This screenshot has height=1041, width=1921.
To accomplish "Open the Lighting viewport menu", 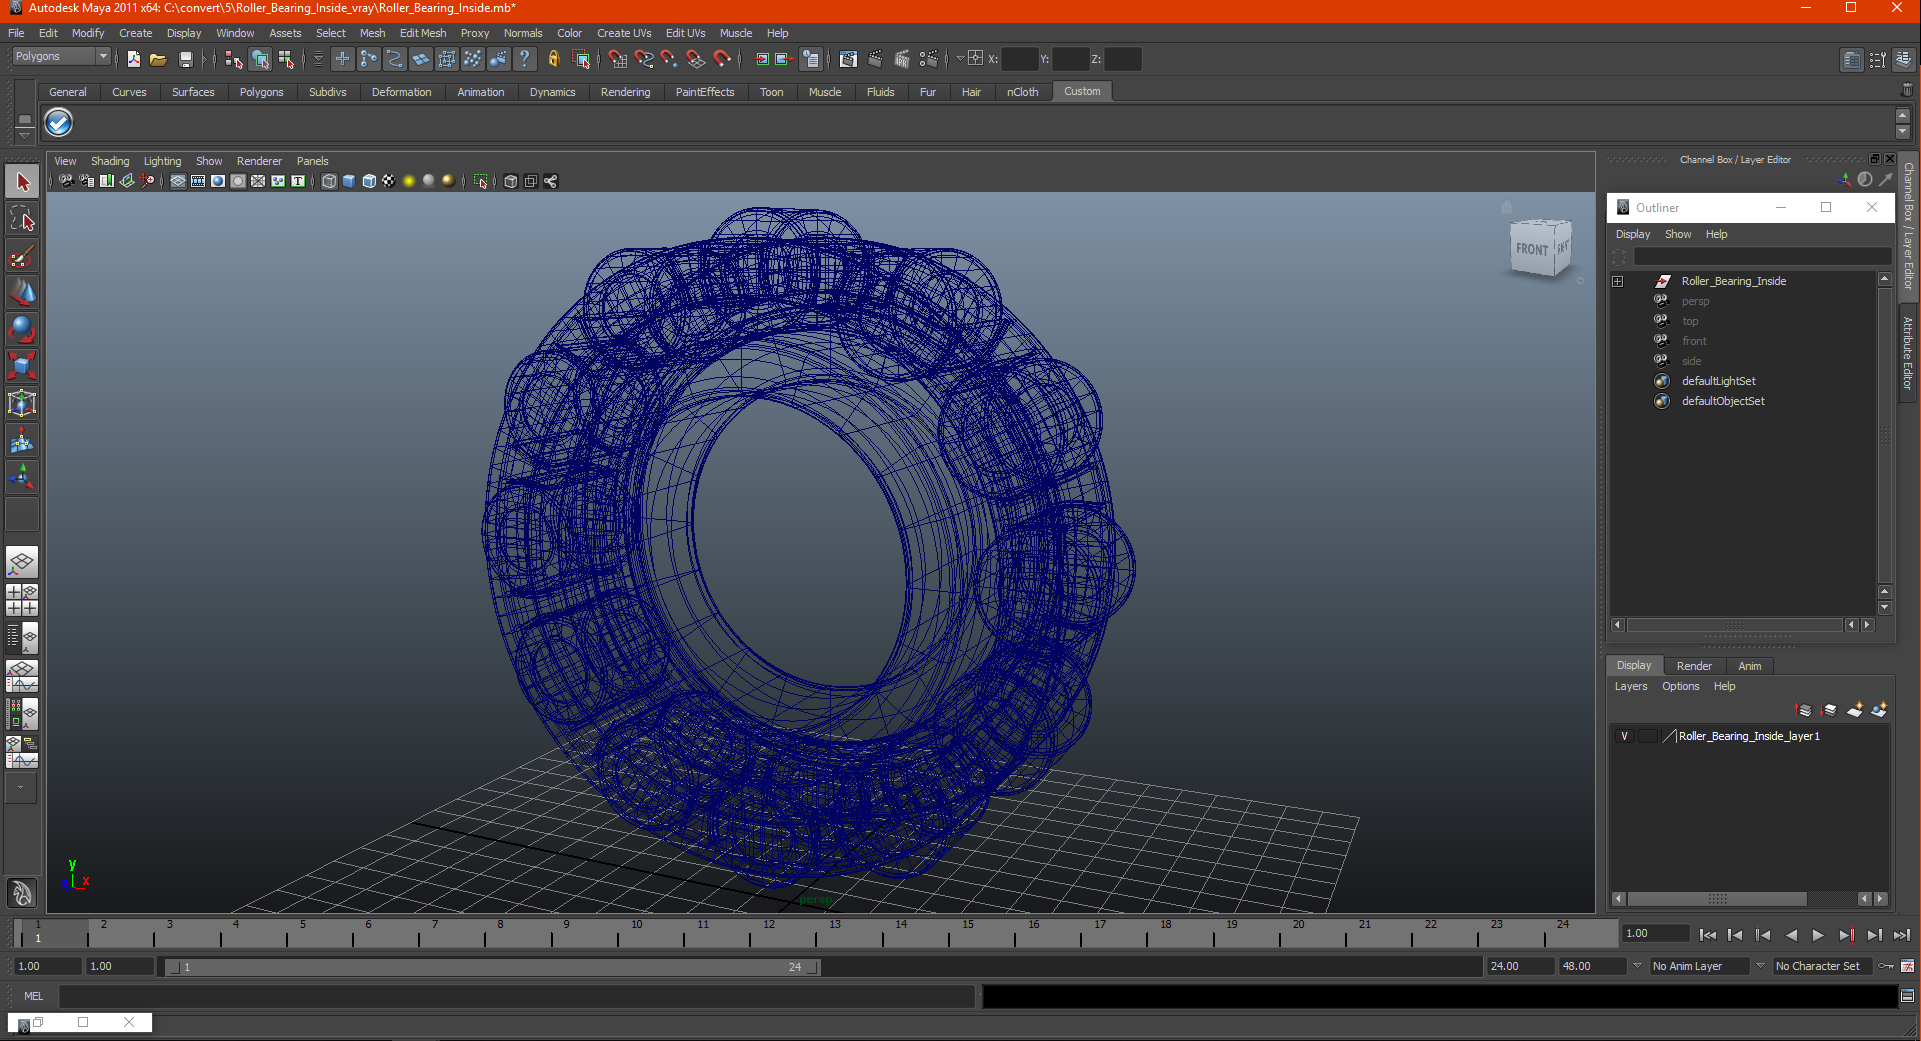I will click(x=162, y=161).
